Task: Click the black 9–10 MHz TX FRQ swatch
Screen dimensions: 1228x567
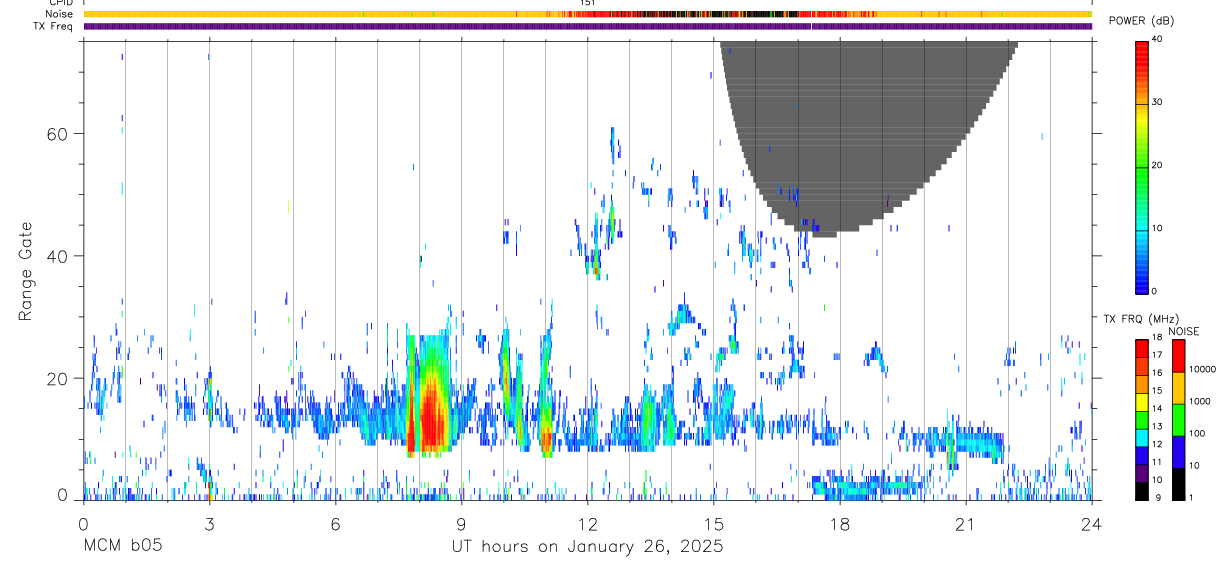Action: 1142,490
